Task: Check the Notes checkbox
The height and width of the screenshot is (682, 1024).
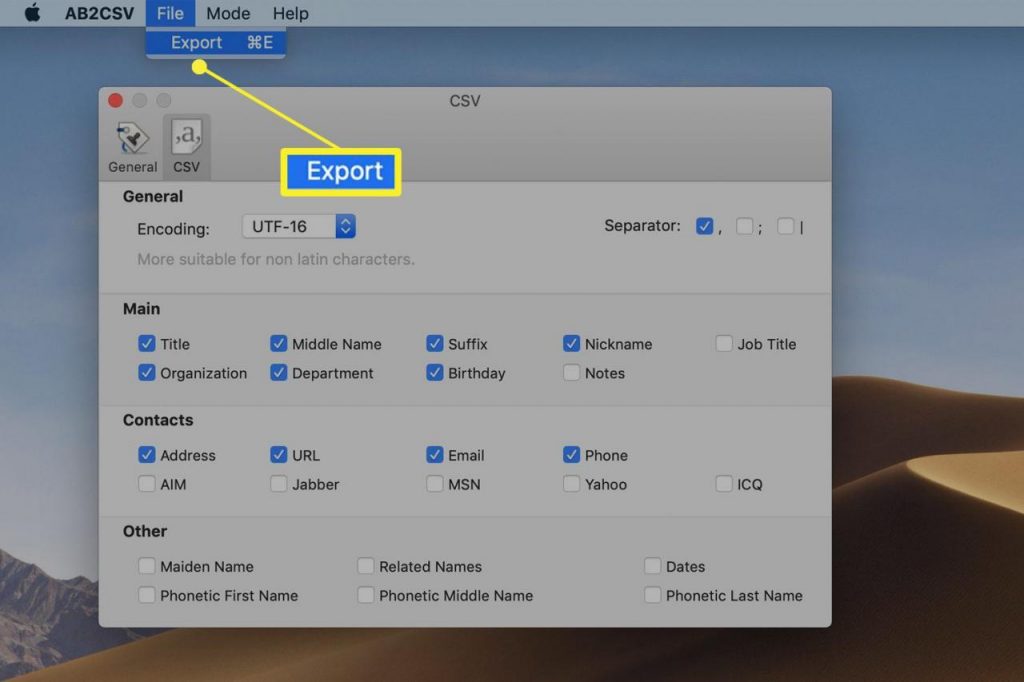Action: (x=571, y=372)
